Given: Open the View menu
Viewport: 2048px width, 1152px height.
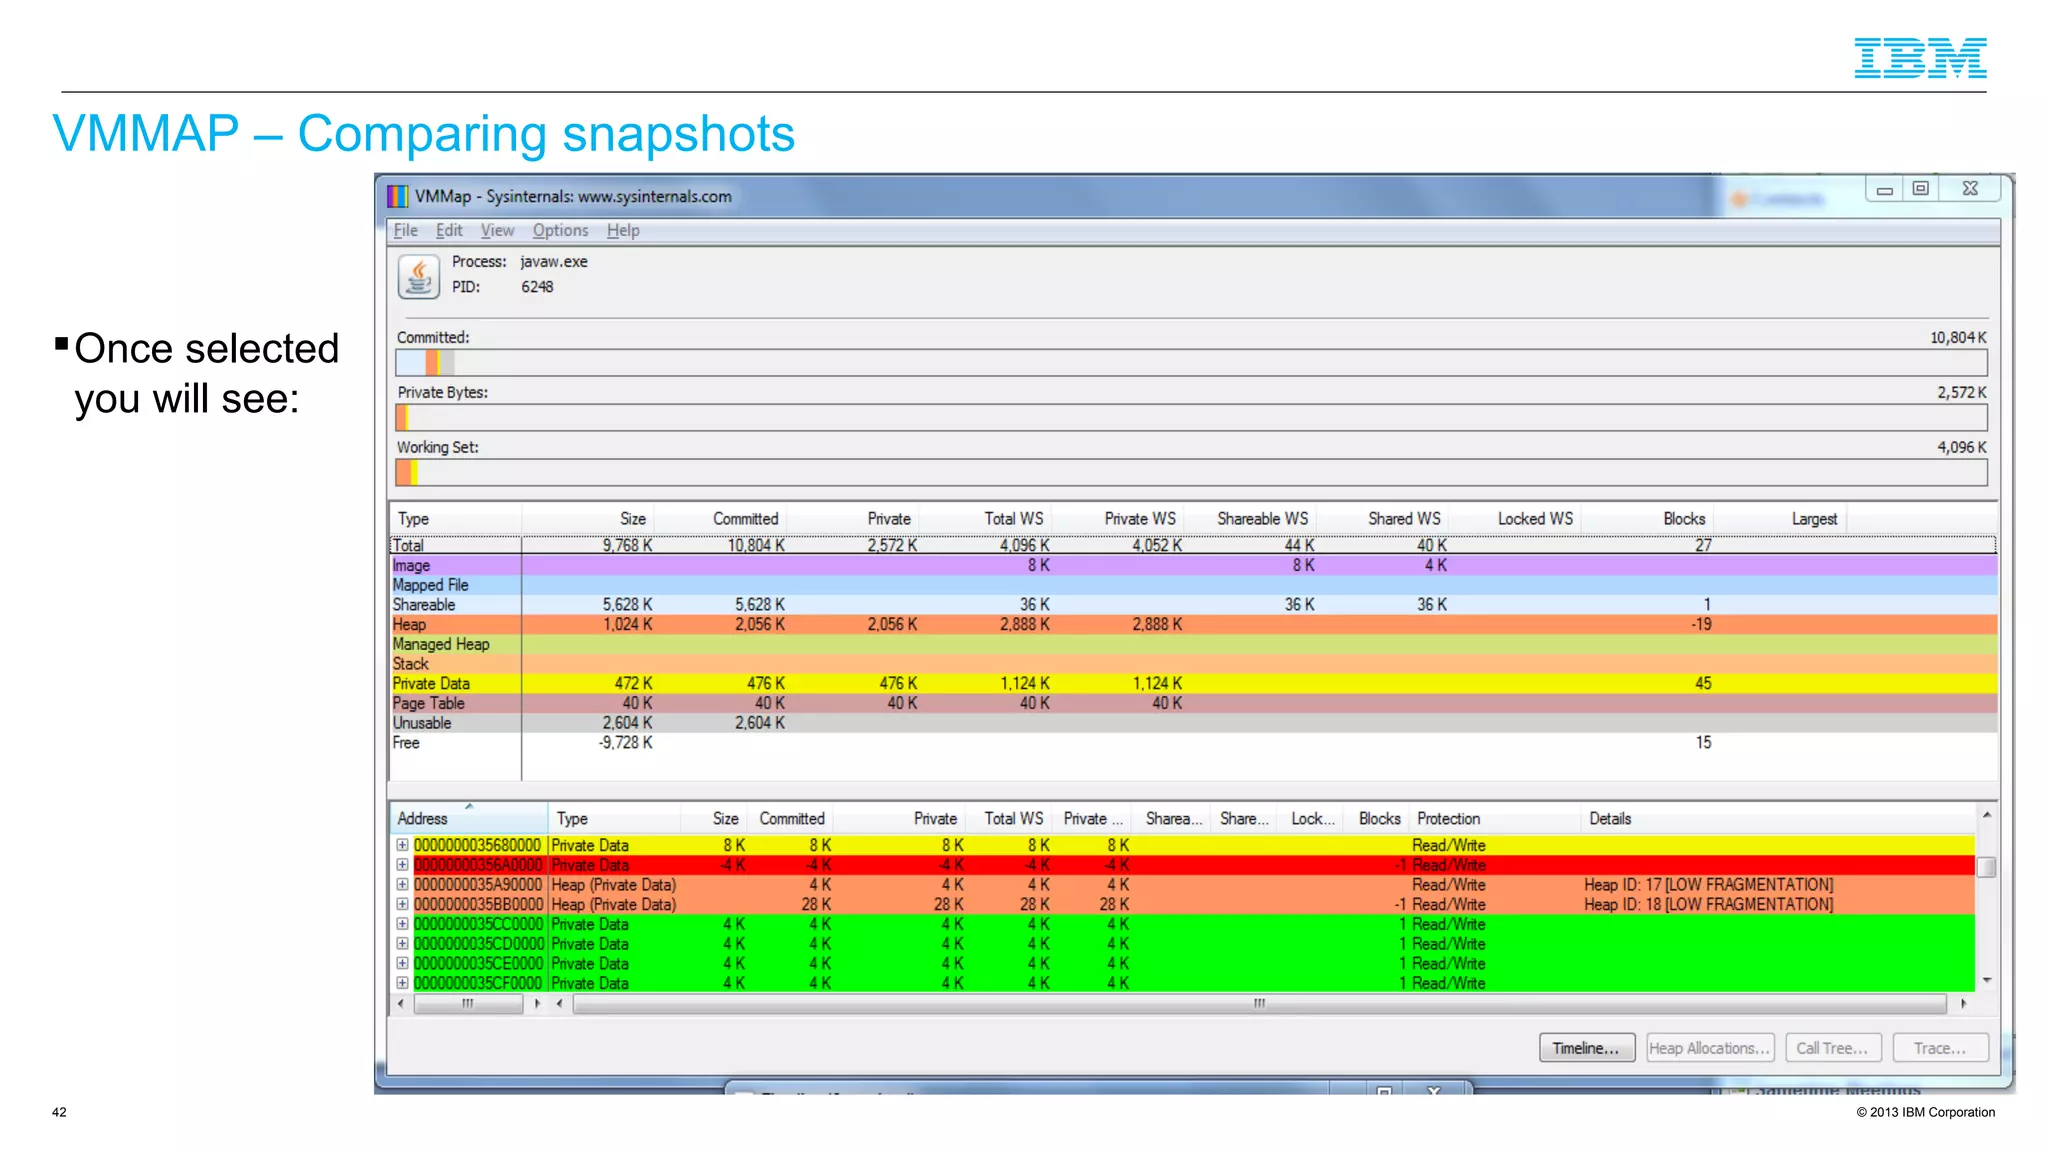Looking at the screenshot, I should pos(497,231).
